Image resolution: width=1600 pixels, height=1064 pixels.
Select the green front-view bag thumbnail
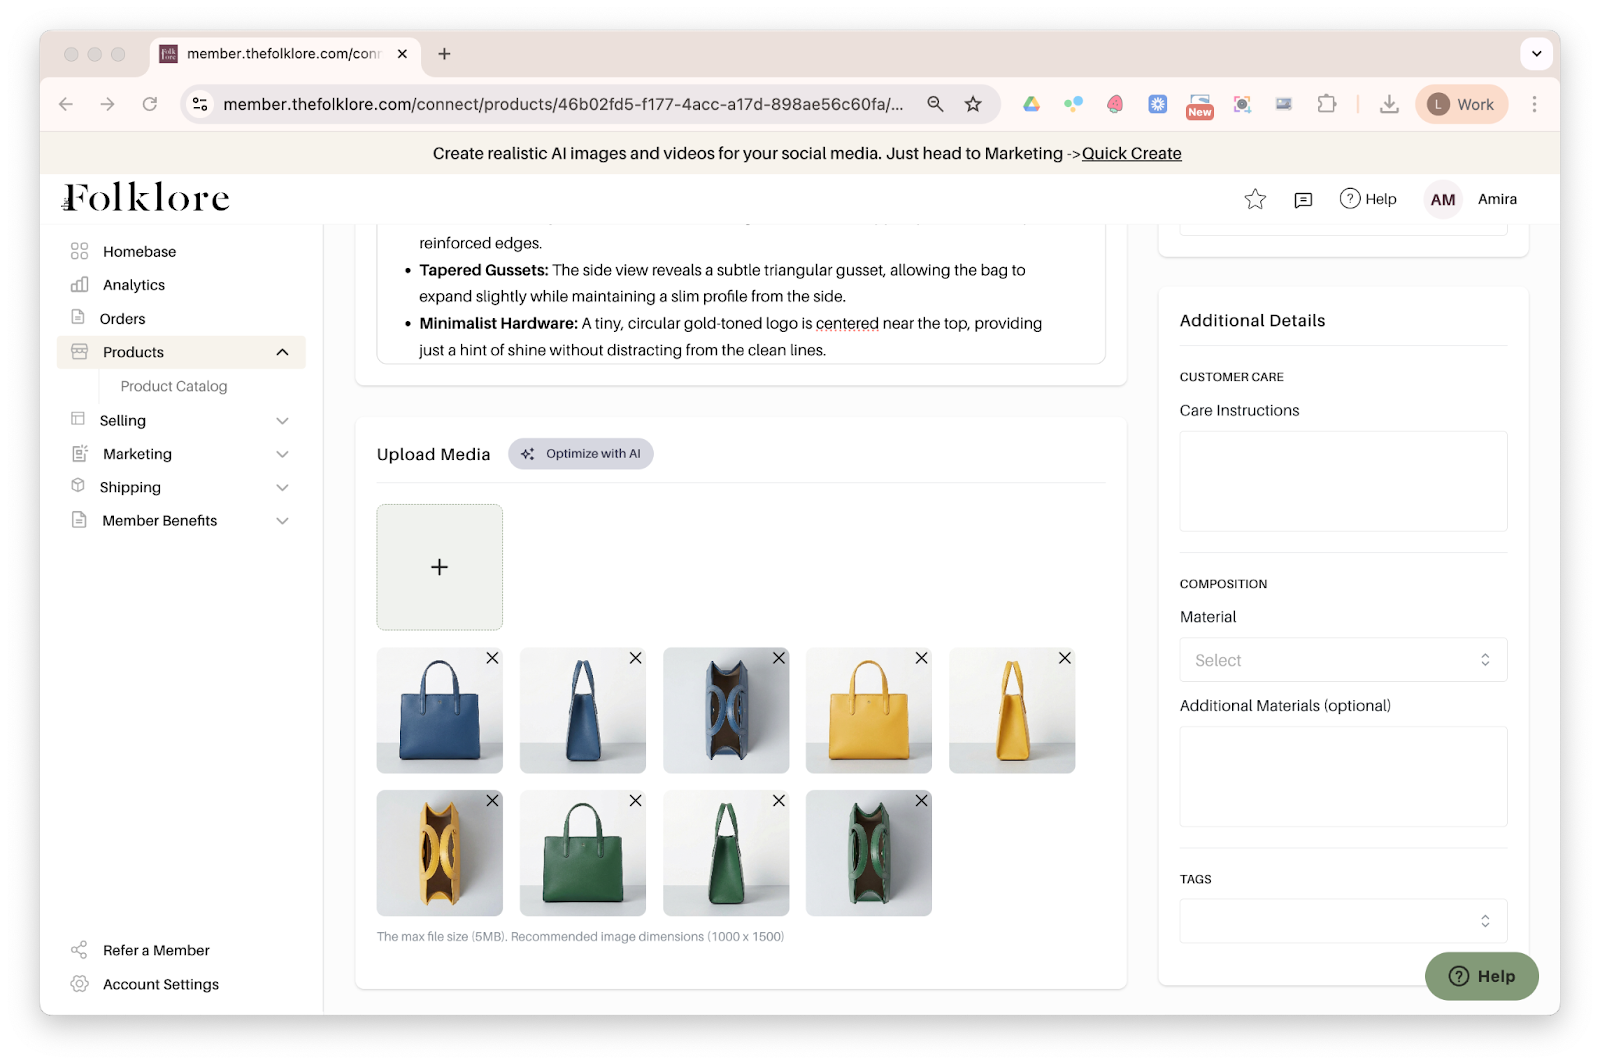coord(582,853)
